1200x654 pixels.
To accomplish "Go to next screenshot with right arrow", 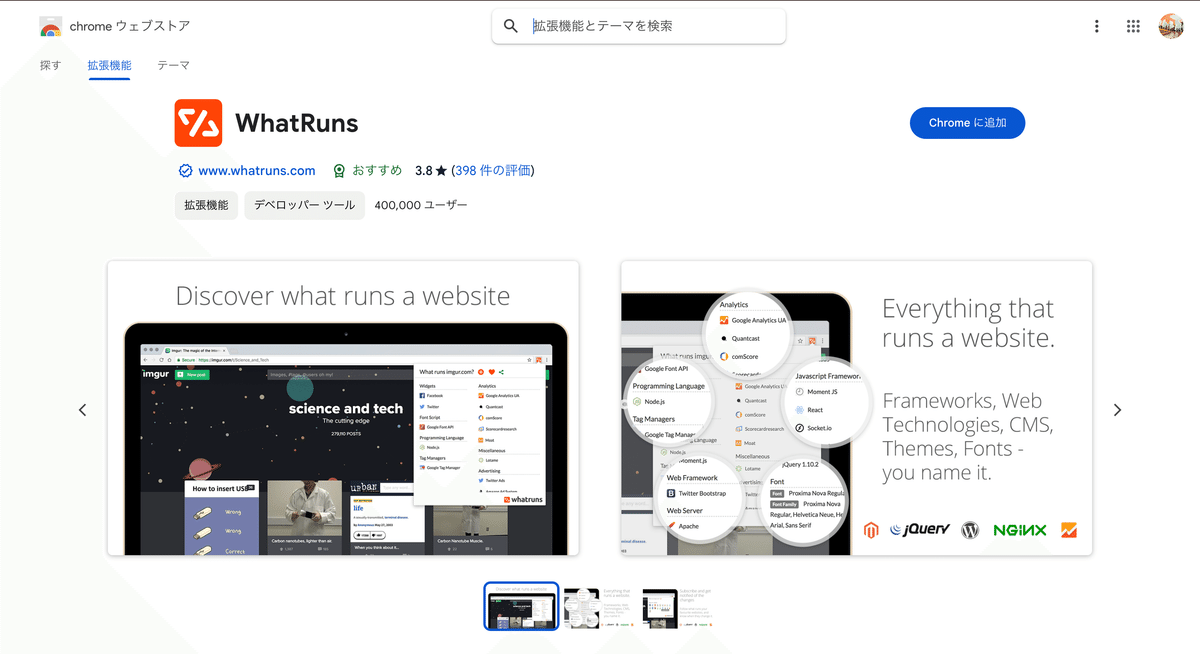I will [1117, 410].
